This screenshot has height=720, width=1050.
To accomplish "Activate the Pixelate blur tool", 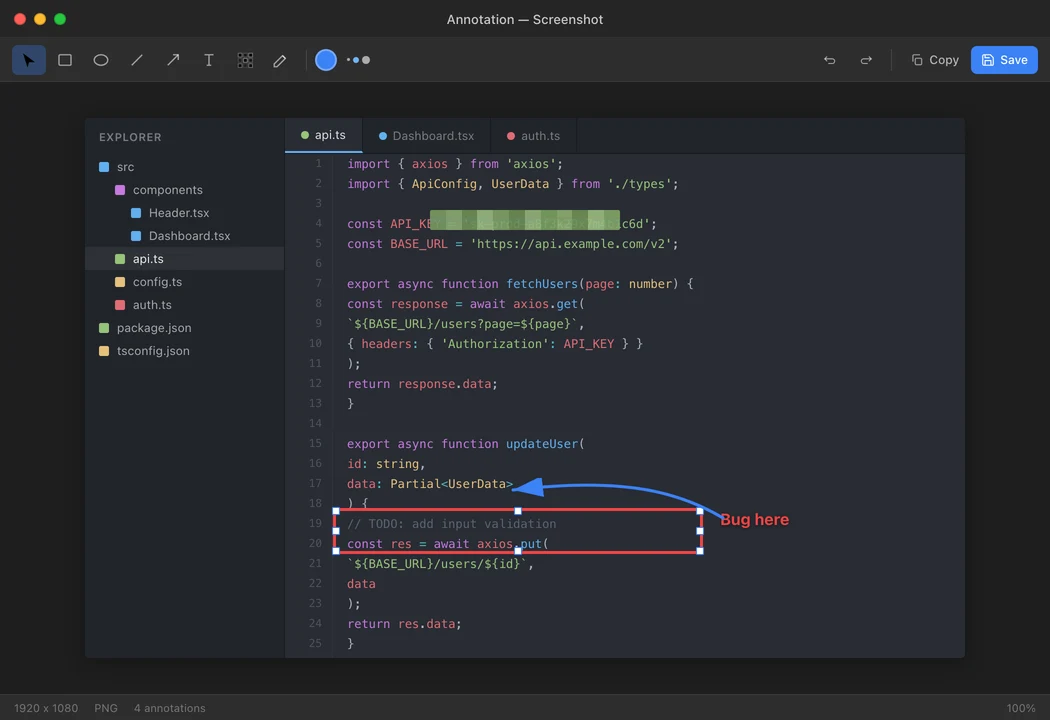I will click(x=245, y=60).
